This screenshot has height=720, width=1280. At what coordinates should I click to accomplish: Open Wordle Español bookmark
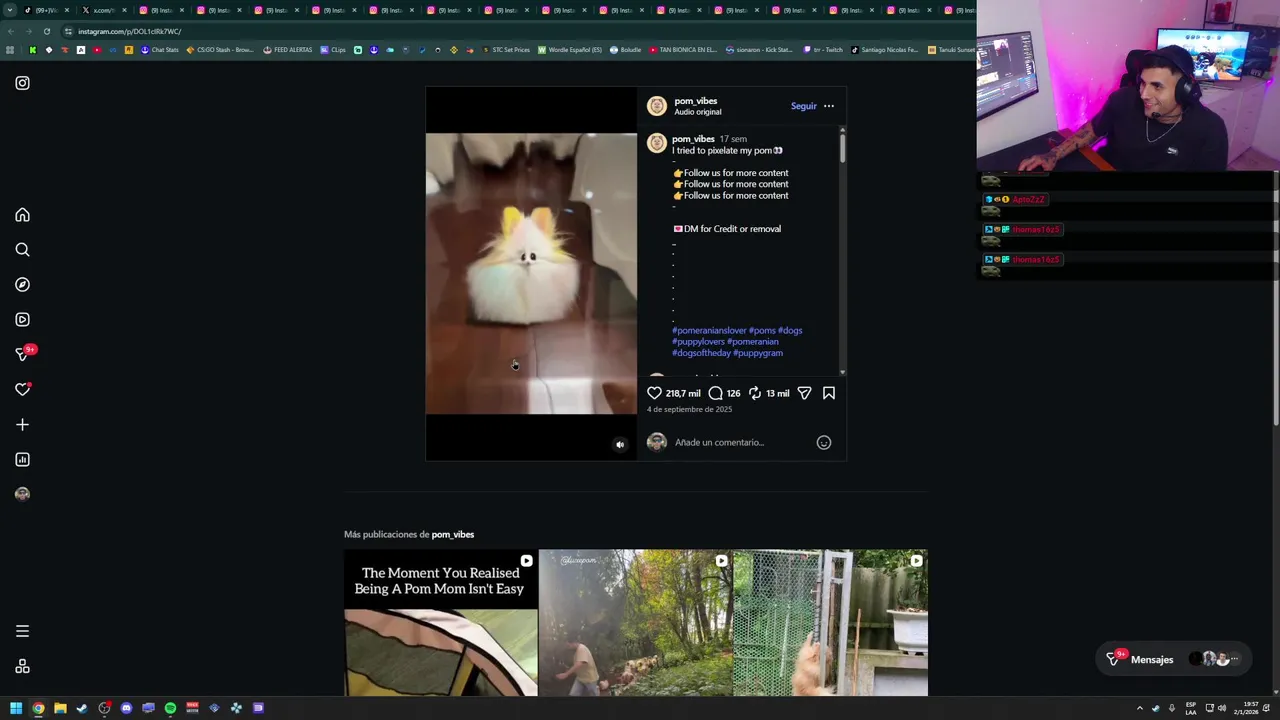(x=570, y=50)
